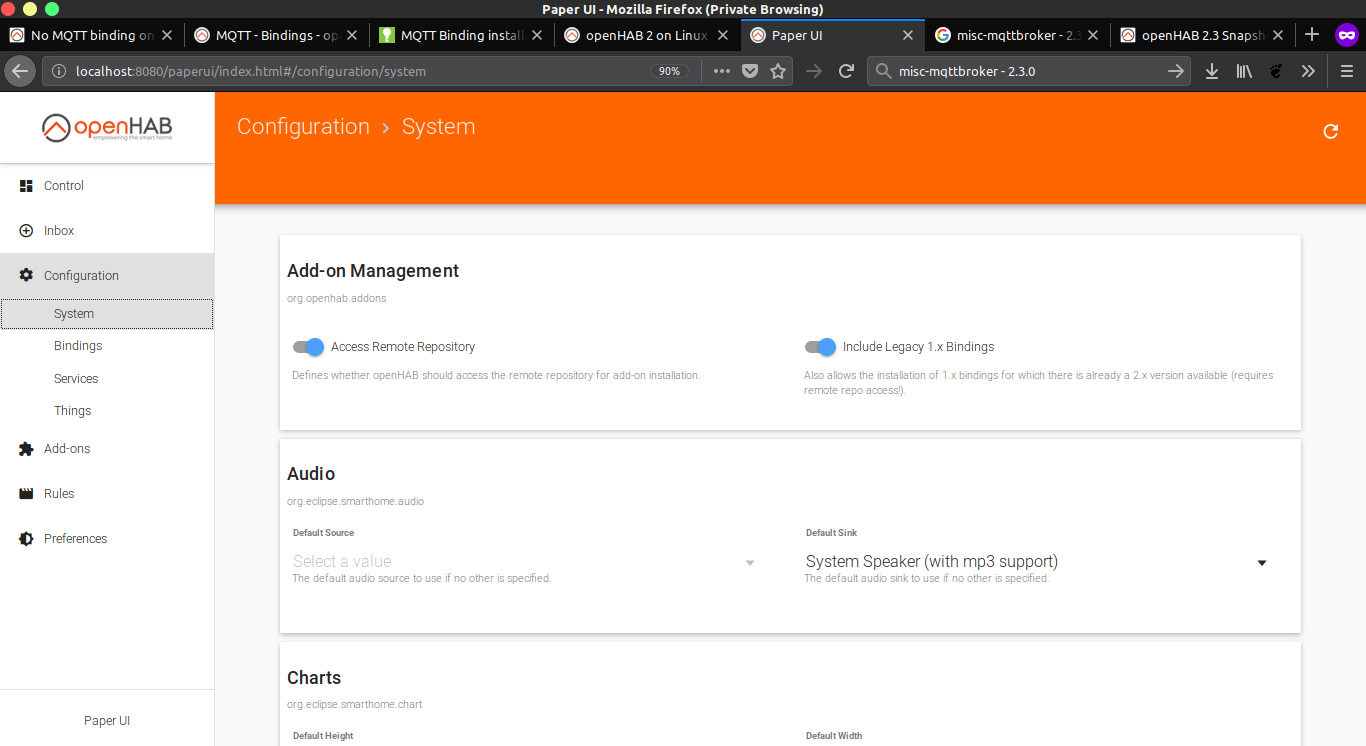Disable Access Remote Repository toggle
The height and width of the screenshot is (746, 1366).
click(308, 347)
